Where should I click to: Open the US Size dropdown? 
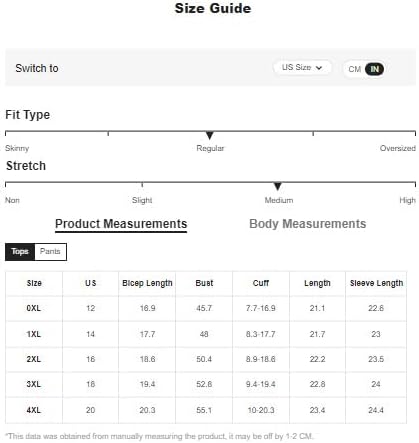coord(302,68)
